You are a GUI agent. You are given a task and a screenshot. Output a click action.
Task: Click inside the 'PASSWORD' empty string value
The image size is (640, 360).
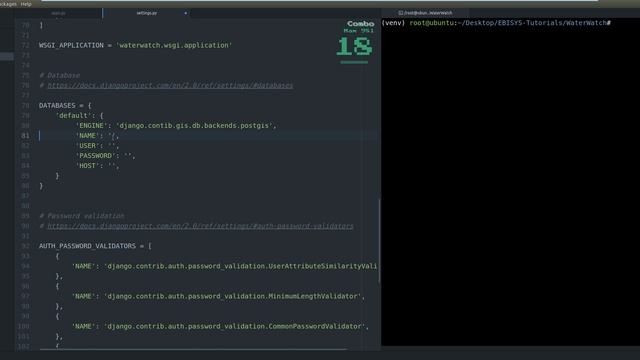click(129, 156)
